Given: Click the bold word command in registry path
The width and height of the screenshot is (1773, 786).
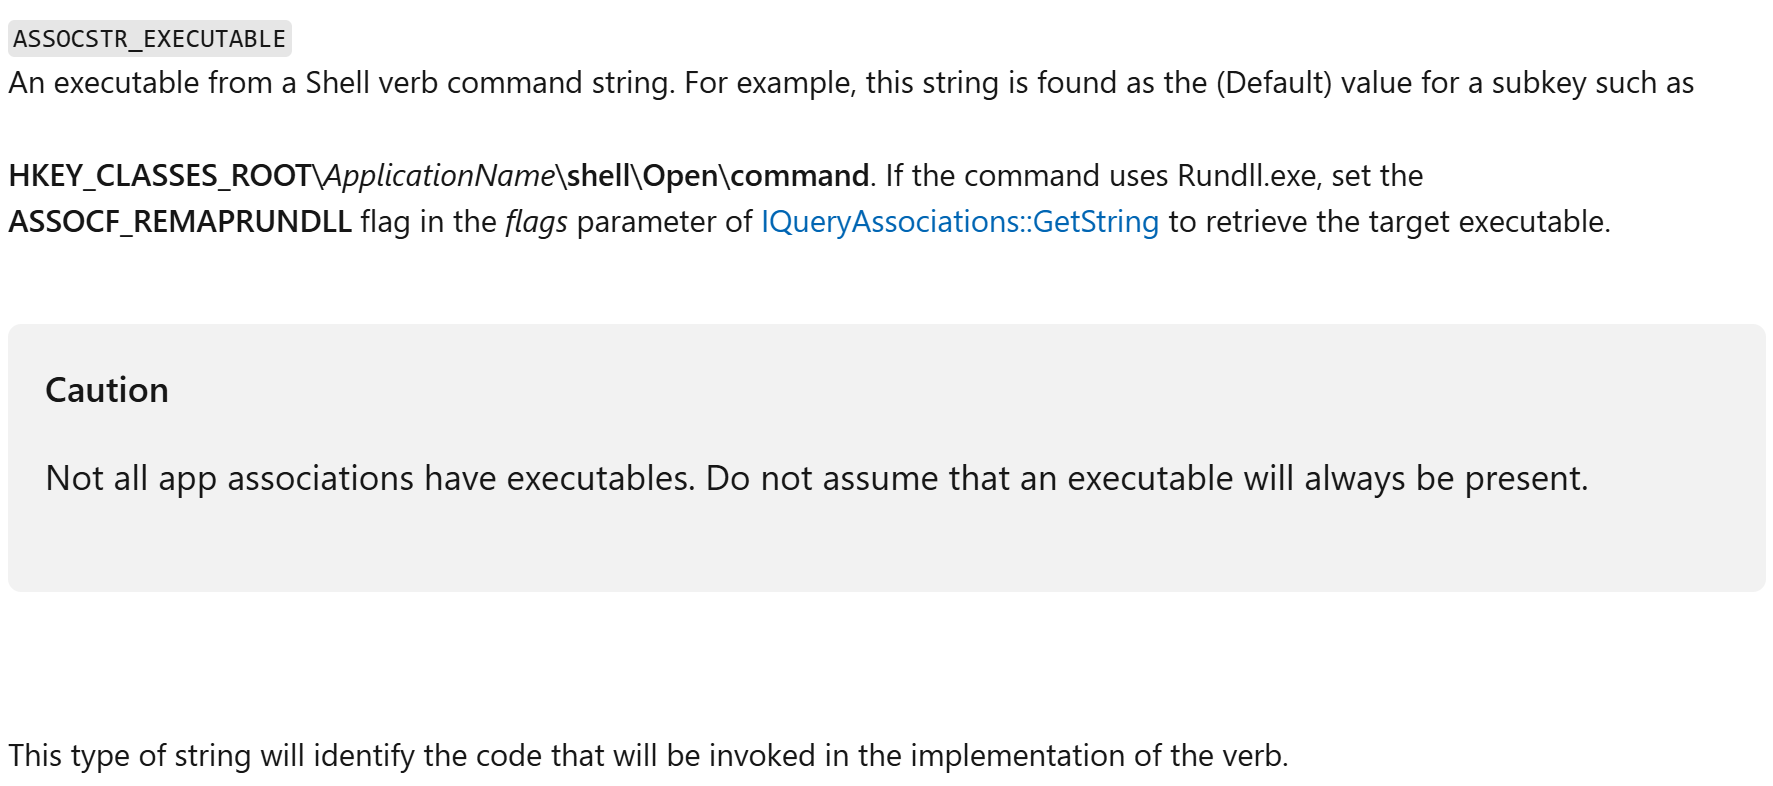Looking at the screenshot, I should tap(799, 176).
